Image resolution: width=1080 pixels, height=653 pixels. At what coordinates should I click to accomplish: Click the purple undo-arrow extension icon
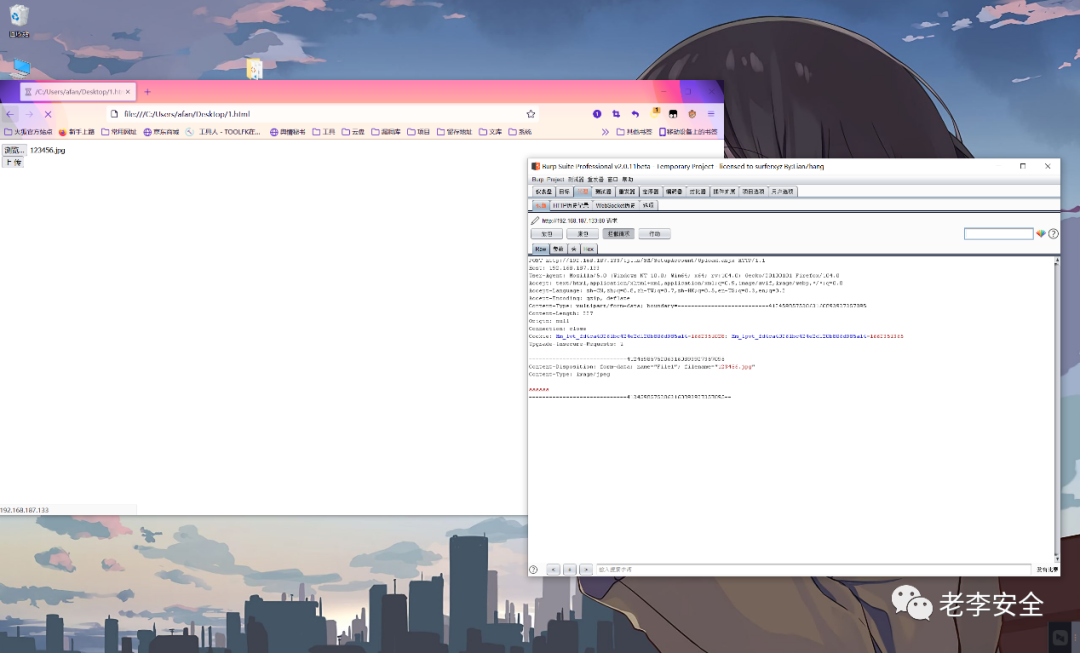coord(635,114)
